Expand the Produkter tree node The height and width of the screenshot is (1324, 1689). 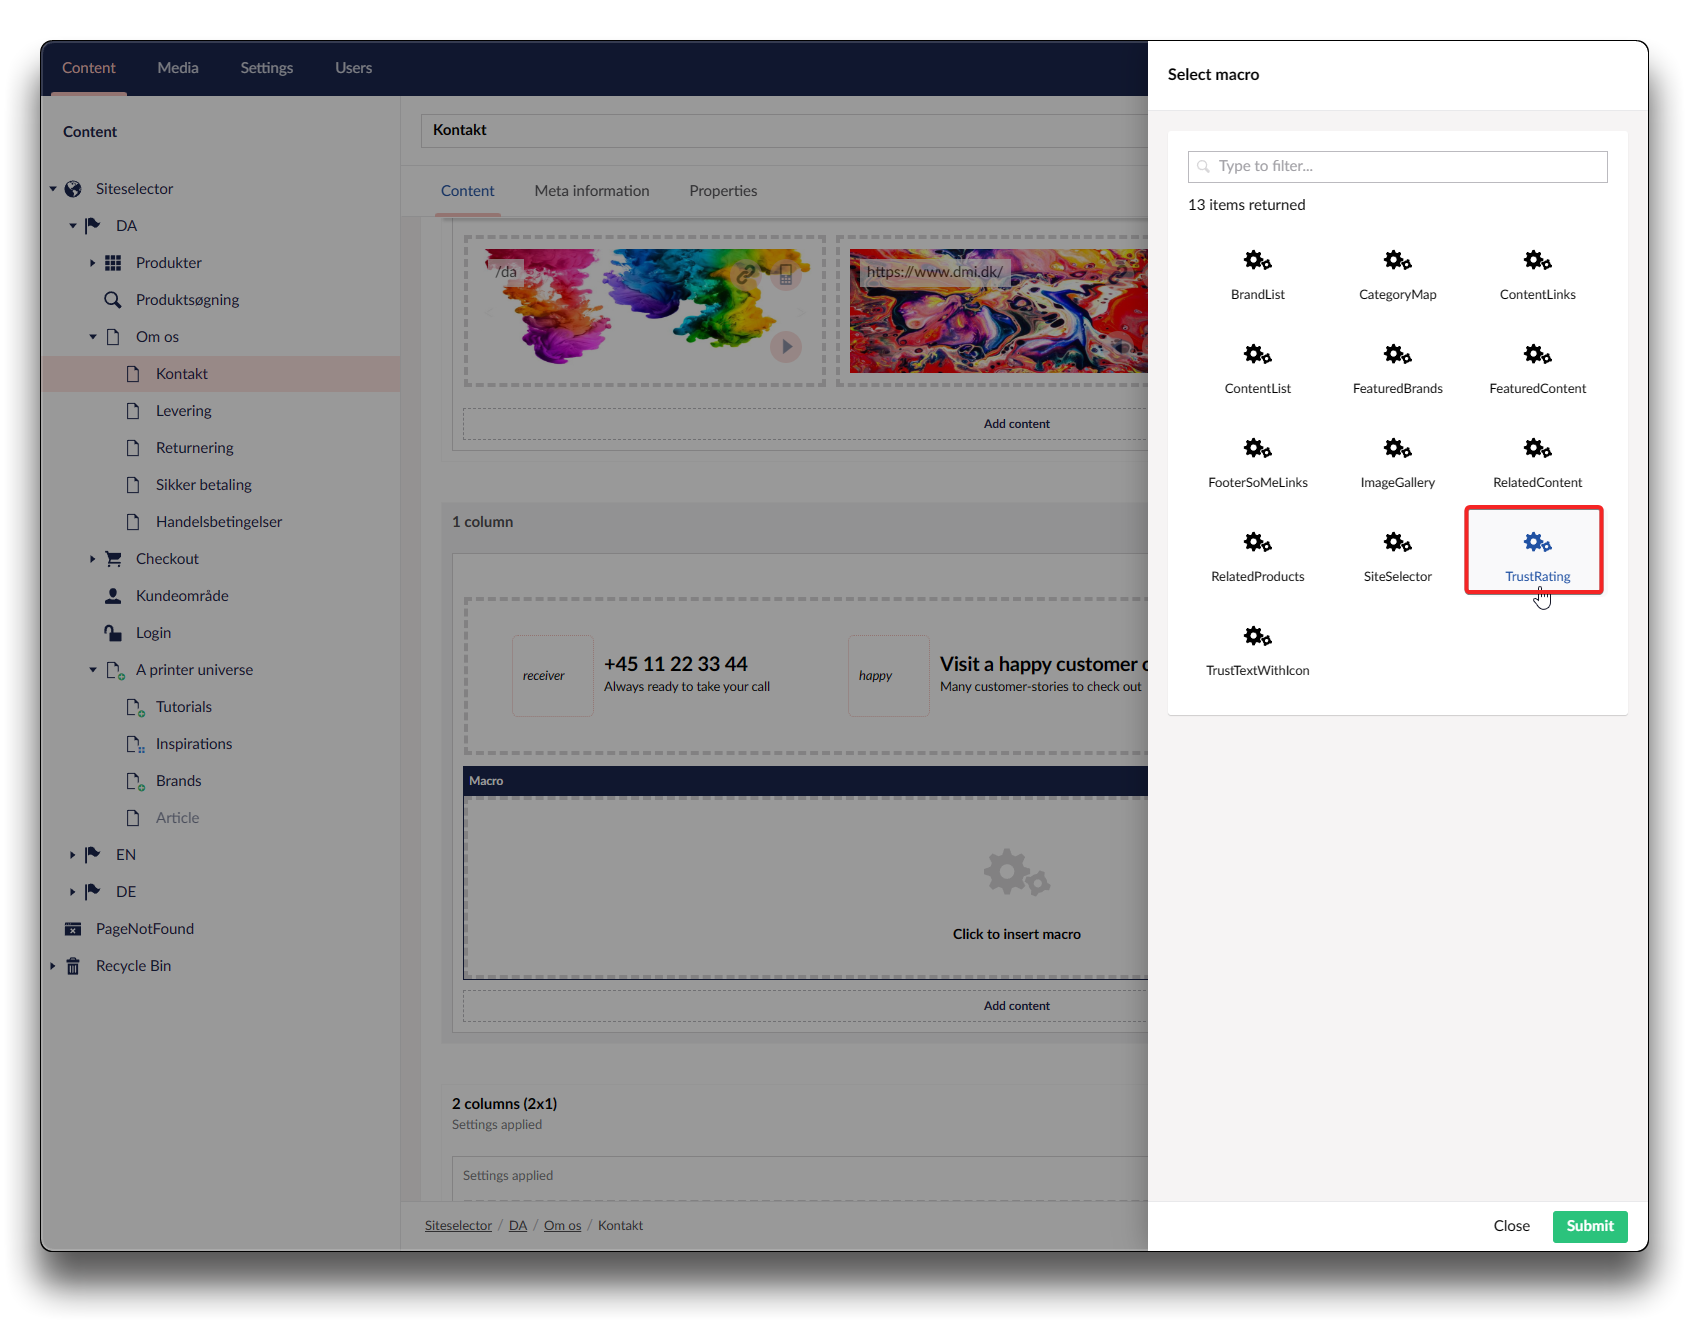[x=92, y=263]
